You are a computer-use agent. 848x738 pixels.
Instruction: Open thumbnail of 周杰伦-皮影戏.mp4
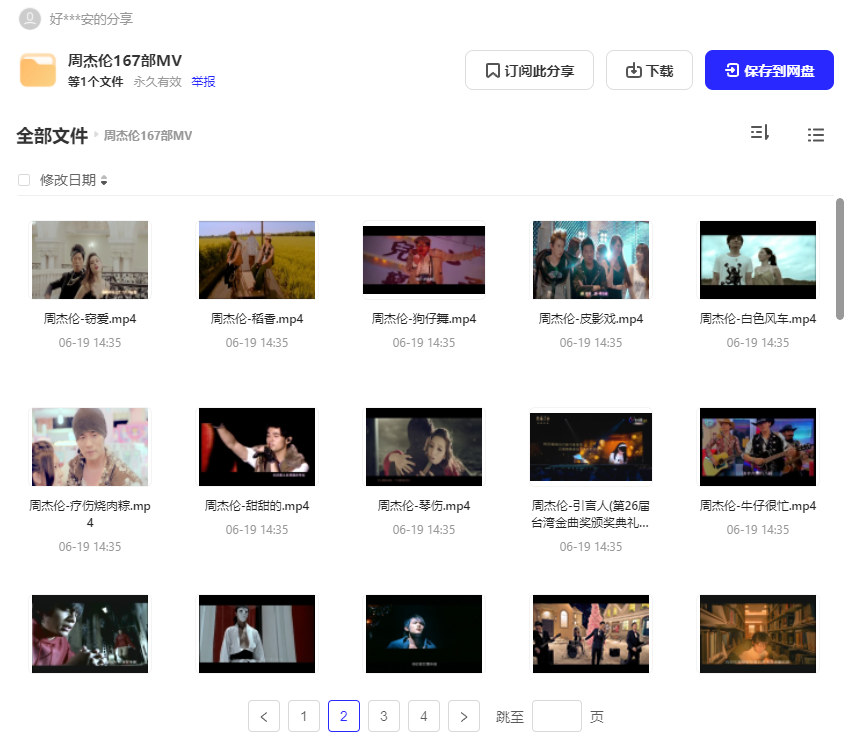(x=591, y=260)
